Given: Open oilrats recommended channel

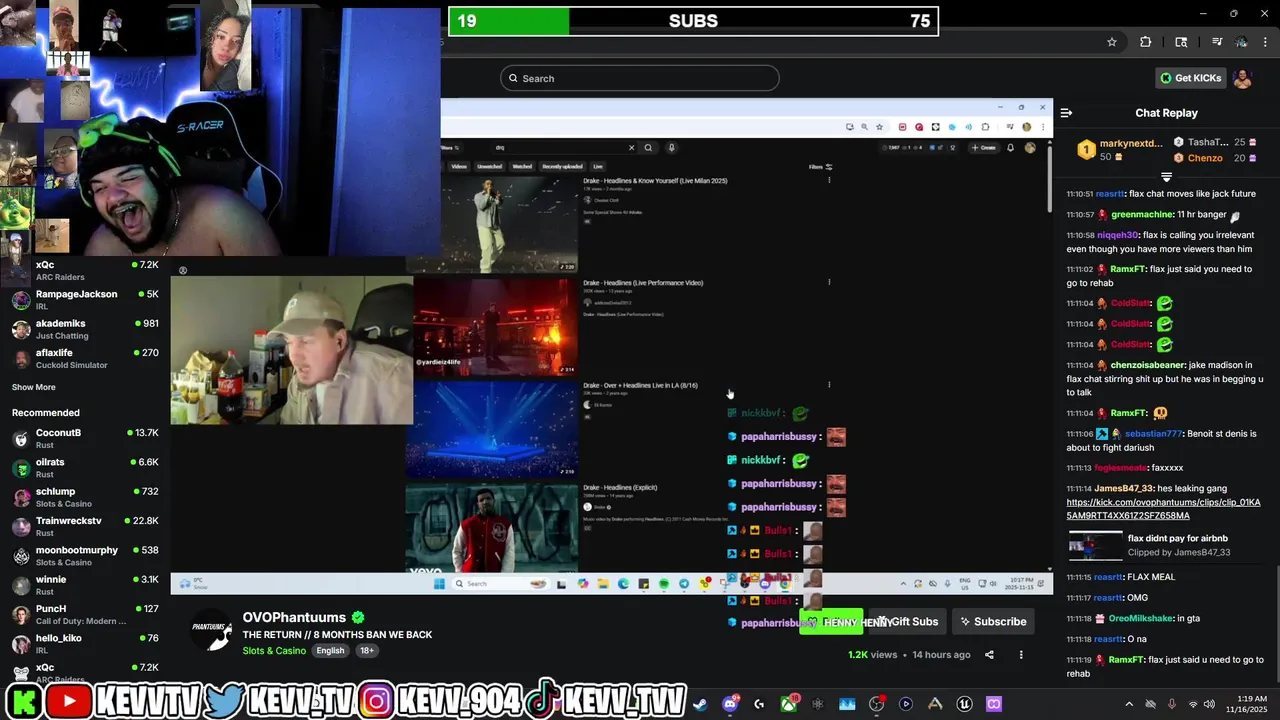Looking at the screenshot, I should tap(85, 468).
